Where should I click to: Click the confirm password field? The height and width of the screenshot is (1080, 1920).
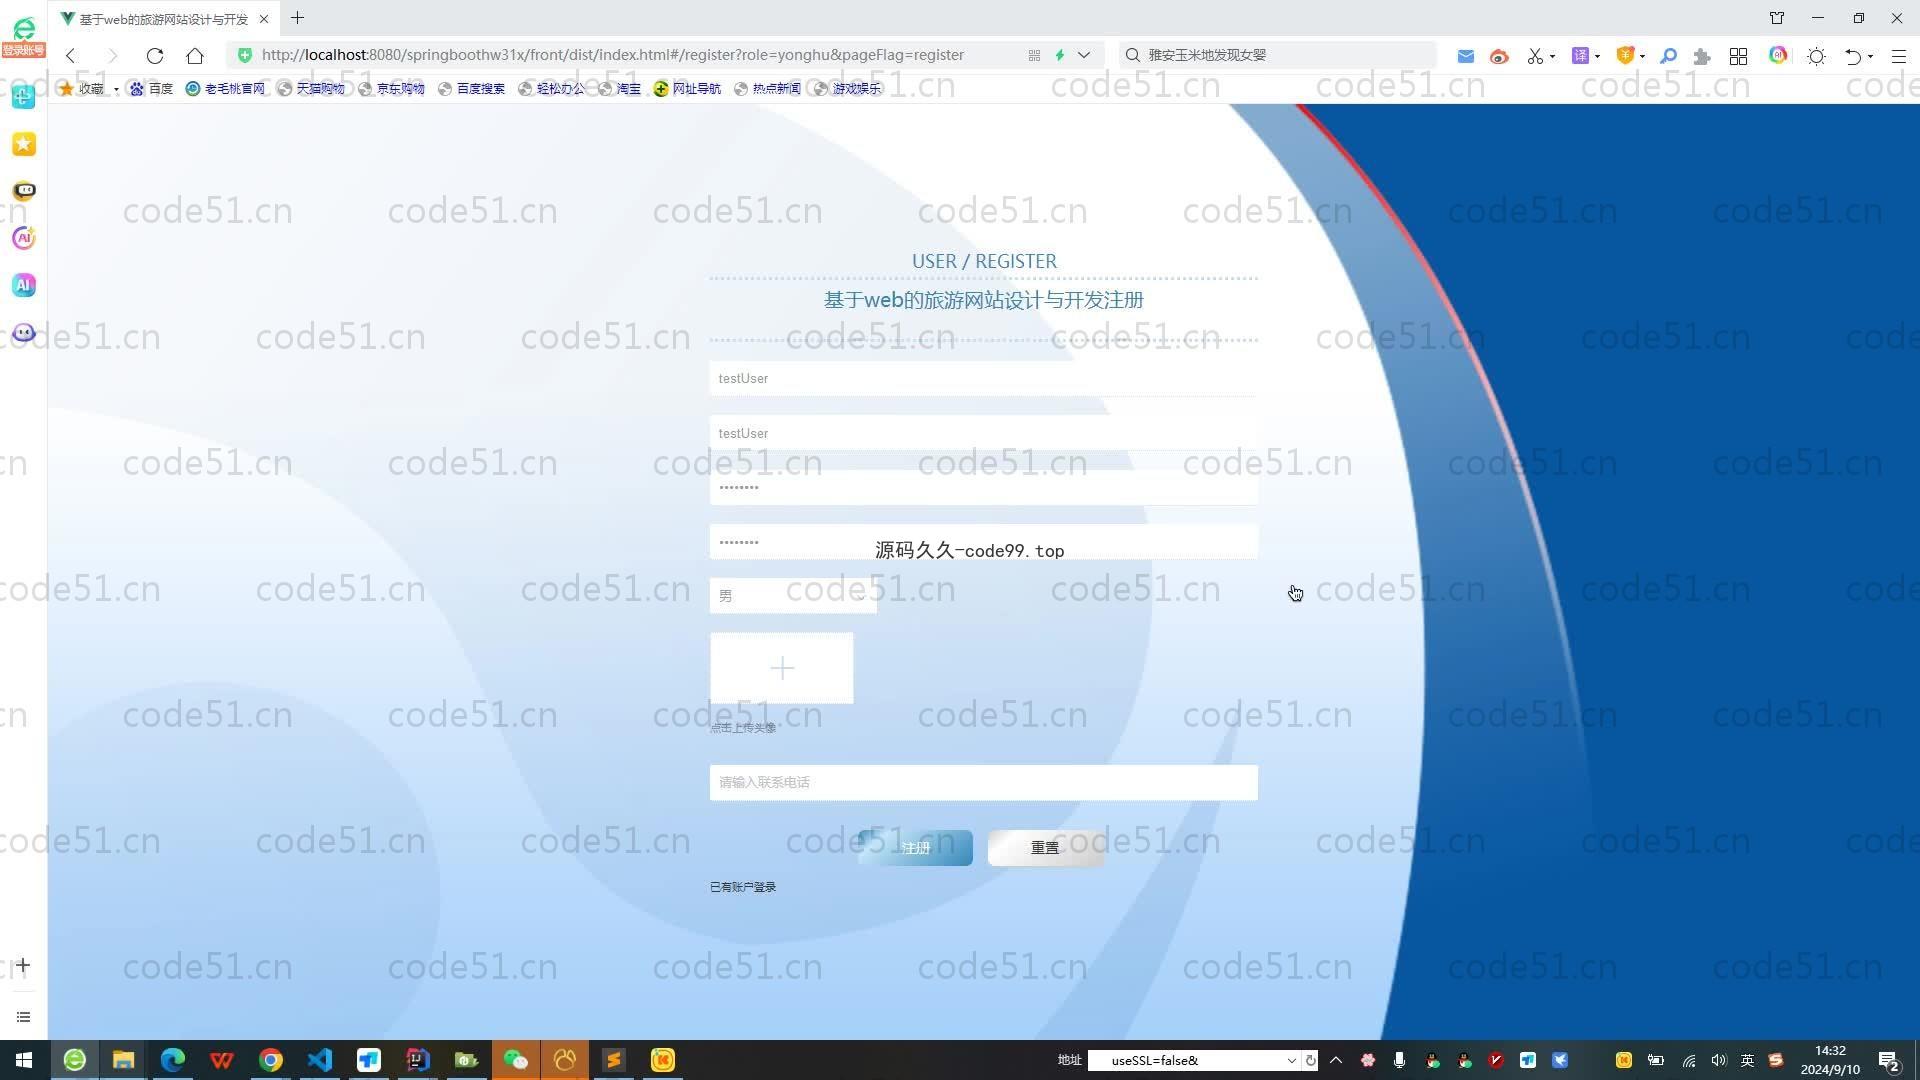[983, 542]
